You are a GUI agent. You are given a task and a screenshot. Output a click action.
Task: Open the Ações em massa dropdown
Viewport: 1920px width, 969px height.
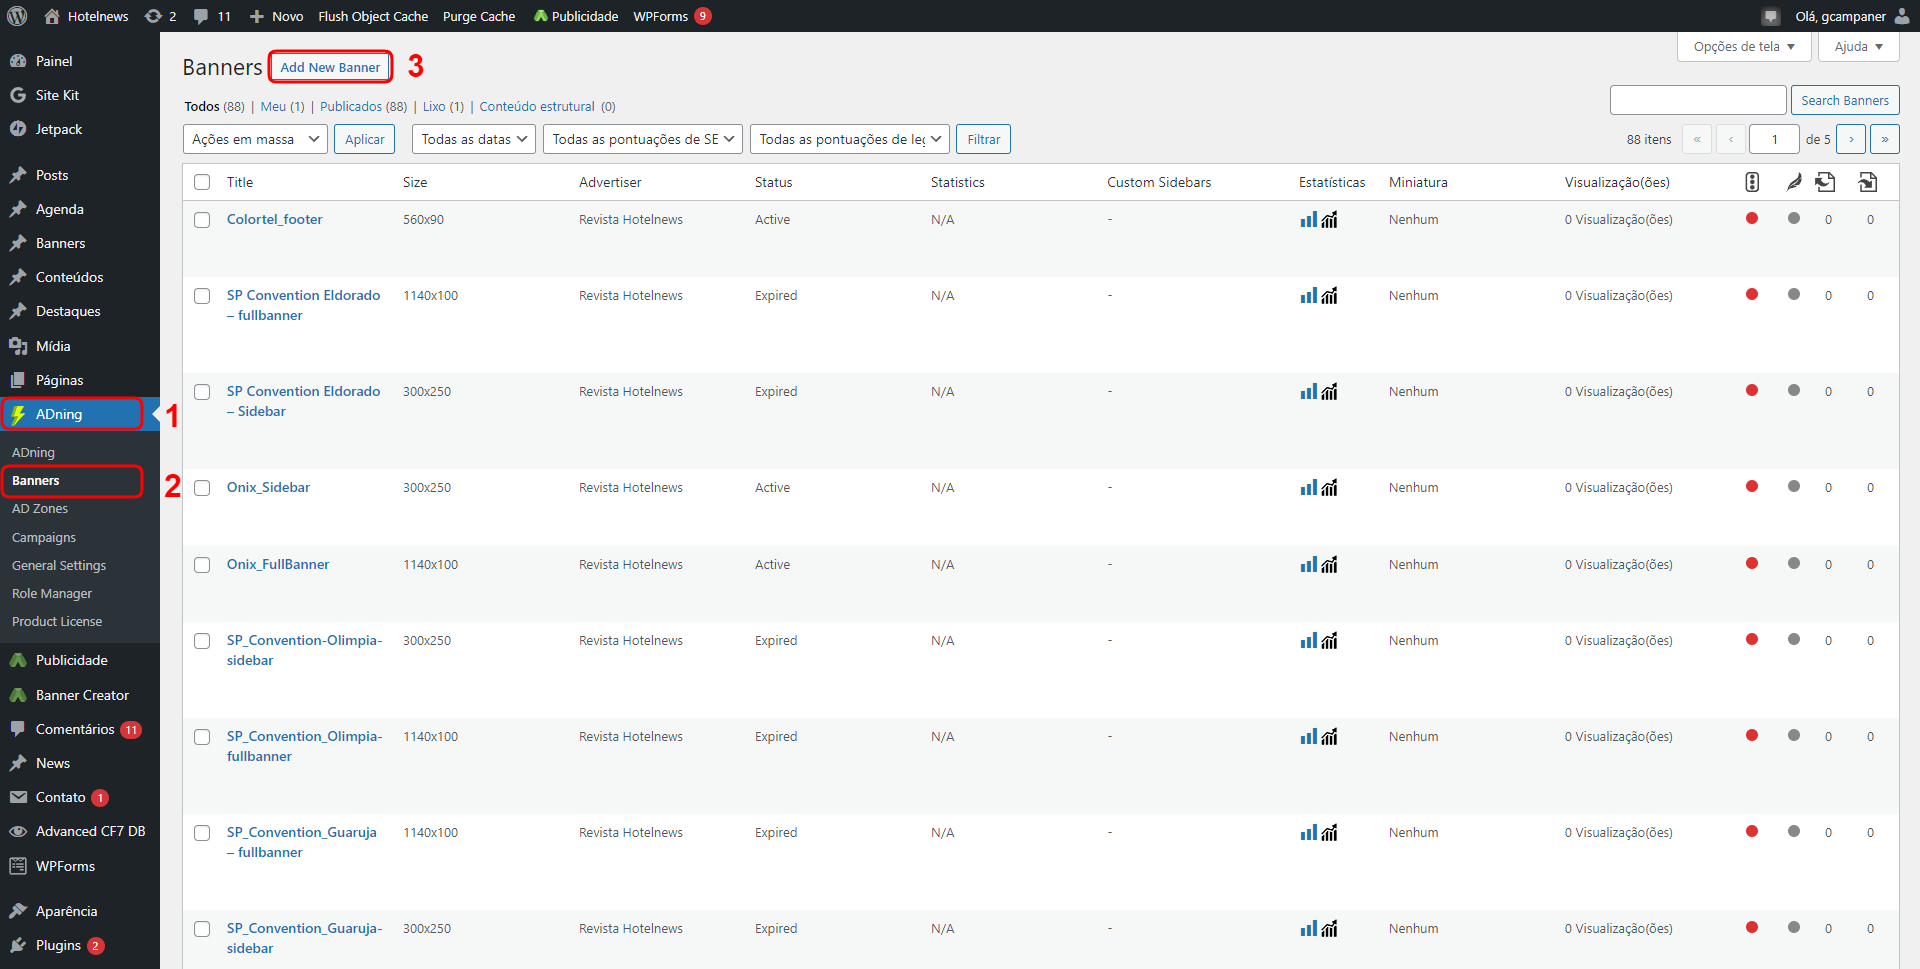click(x=255, y=139)
